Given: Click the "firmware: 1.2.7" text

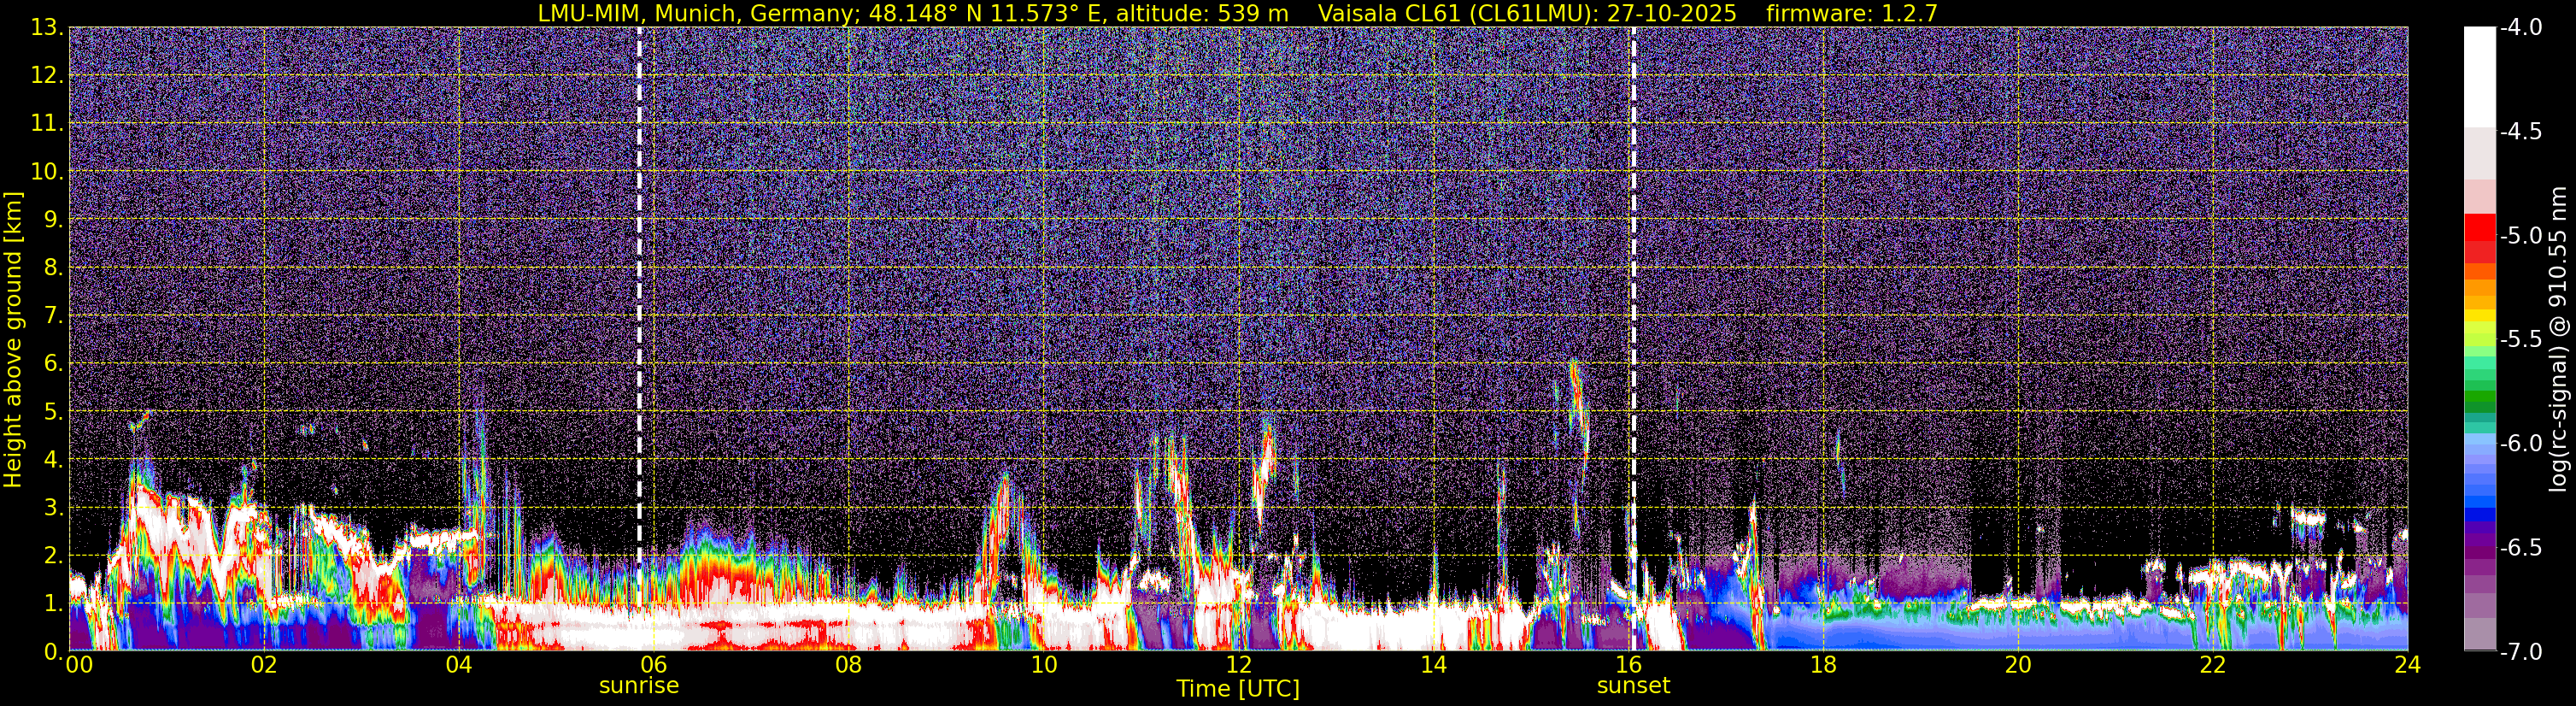Looking at the screenshot, I should point(1851,13).
